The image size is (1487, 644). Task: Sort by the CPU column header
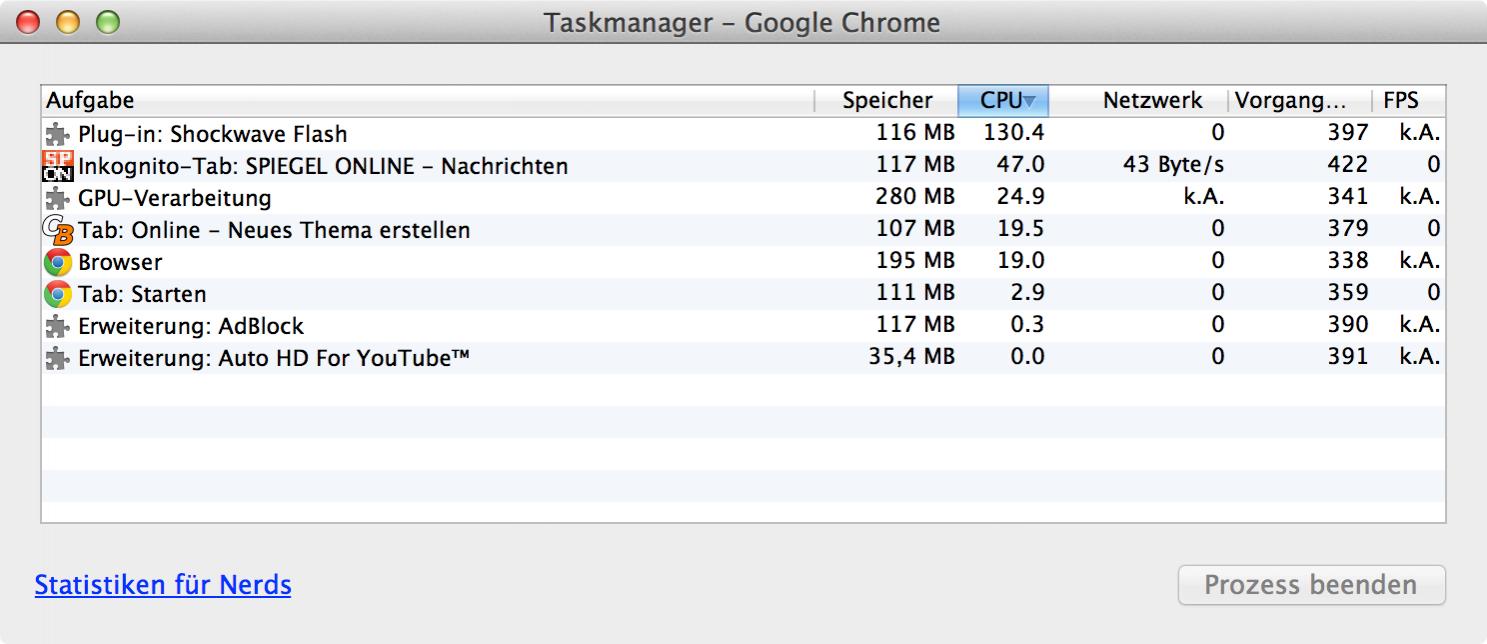click(1003, 101)
